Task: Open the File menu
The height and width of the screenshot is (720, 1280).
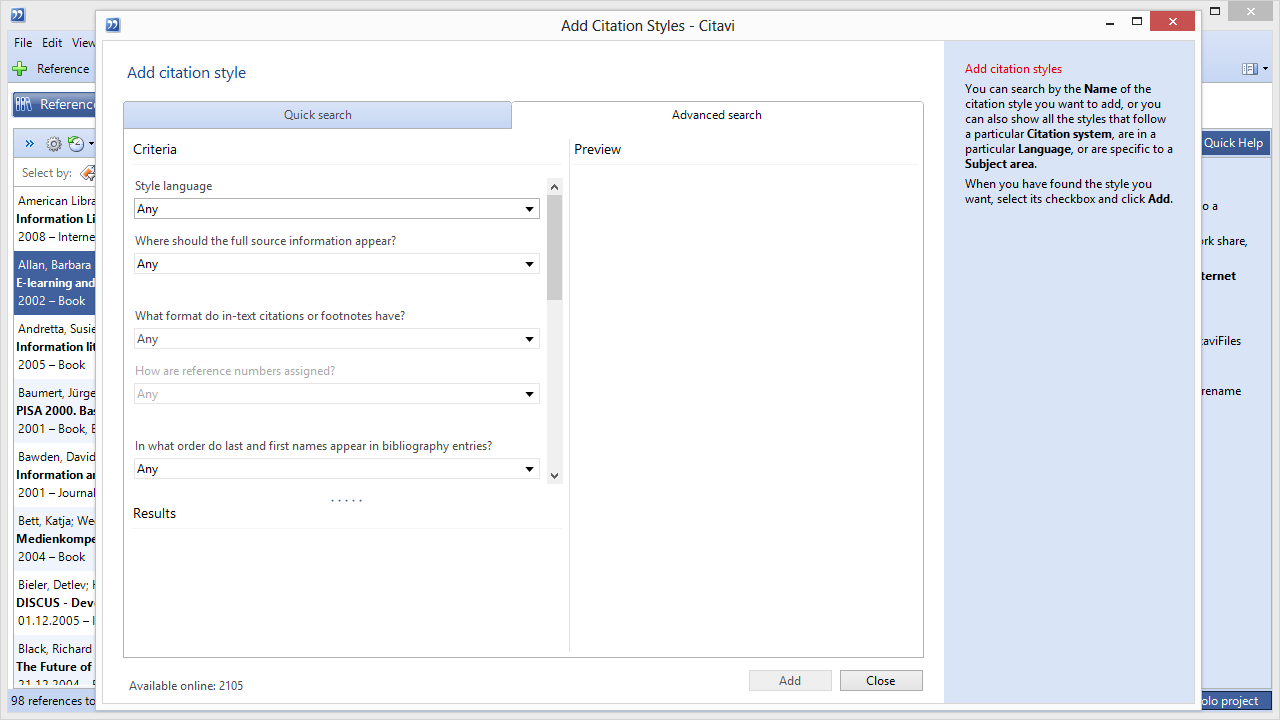Action: tap(21, 42)
